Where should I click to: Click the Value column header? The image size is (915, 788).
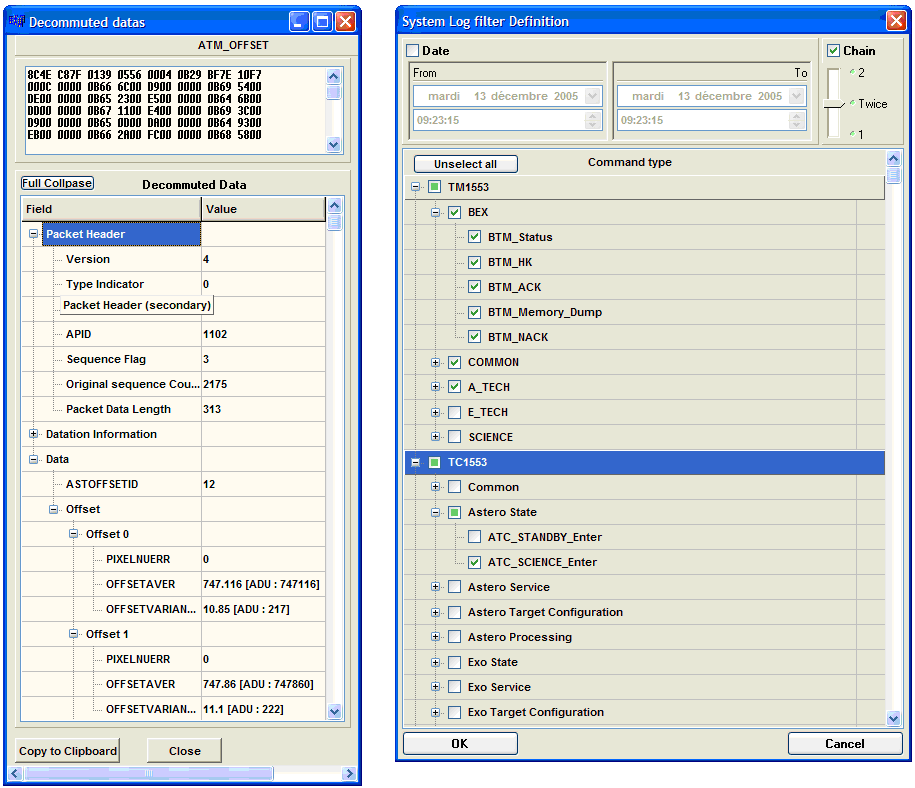(x=263, y=209)
